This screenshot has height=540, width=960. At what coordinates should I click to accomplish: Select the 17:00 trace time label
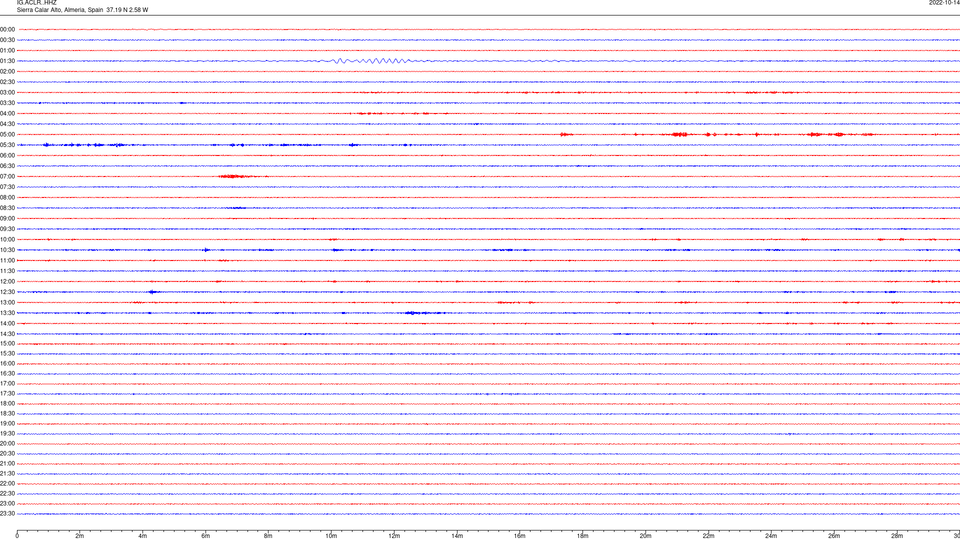point(7,383)
